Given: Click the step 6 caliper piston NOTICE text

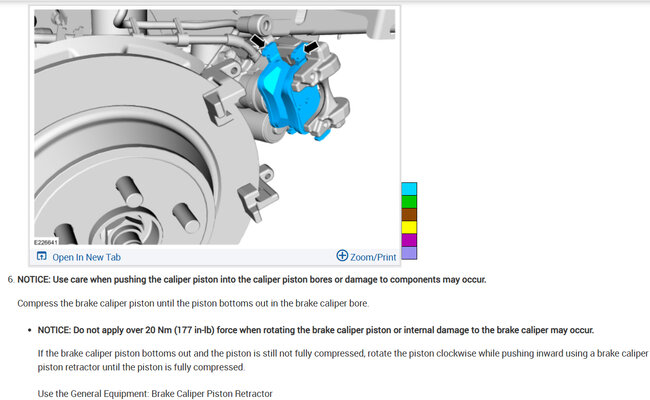Looking at the screenshot, I should 252,280.
